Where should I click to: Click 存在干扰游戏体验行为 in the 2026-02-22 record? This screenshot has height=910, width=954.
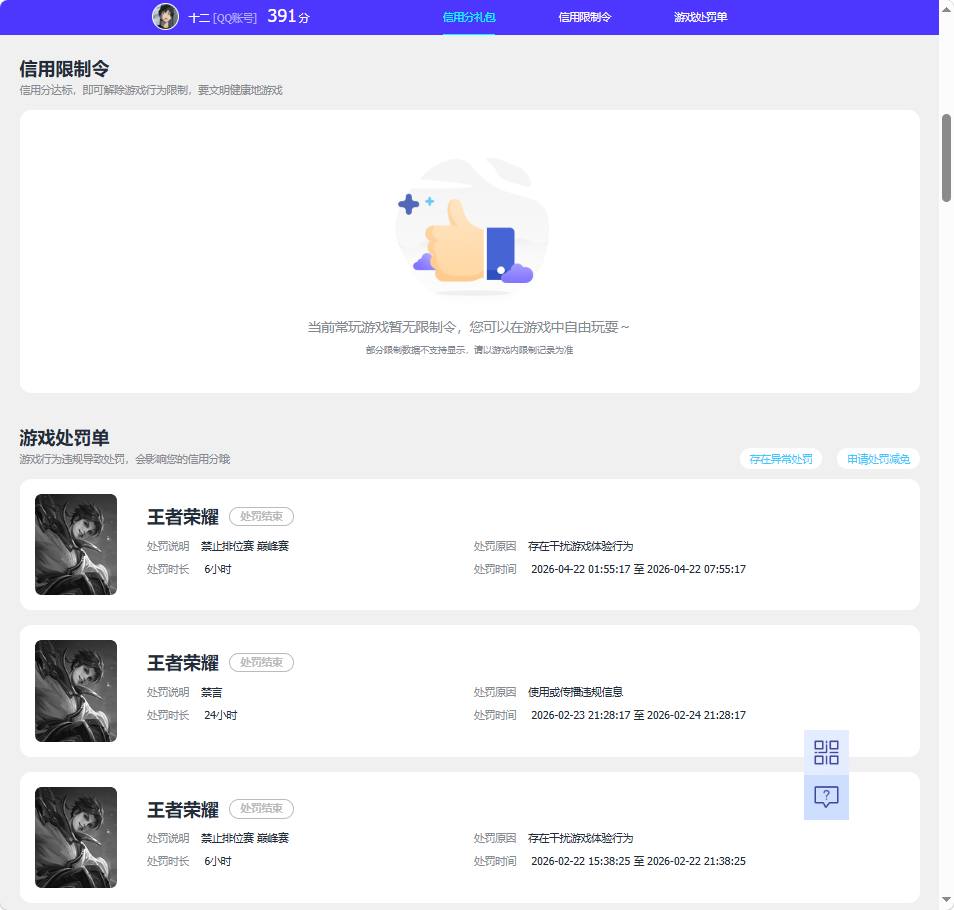580,838
